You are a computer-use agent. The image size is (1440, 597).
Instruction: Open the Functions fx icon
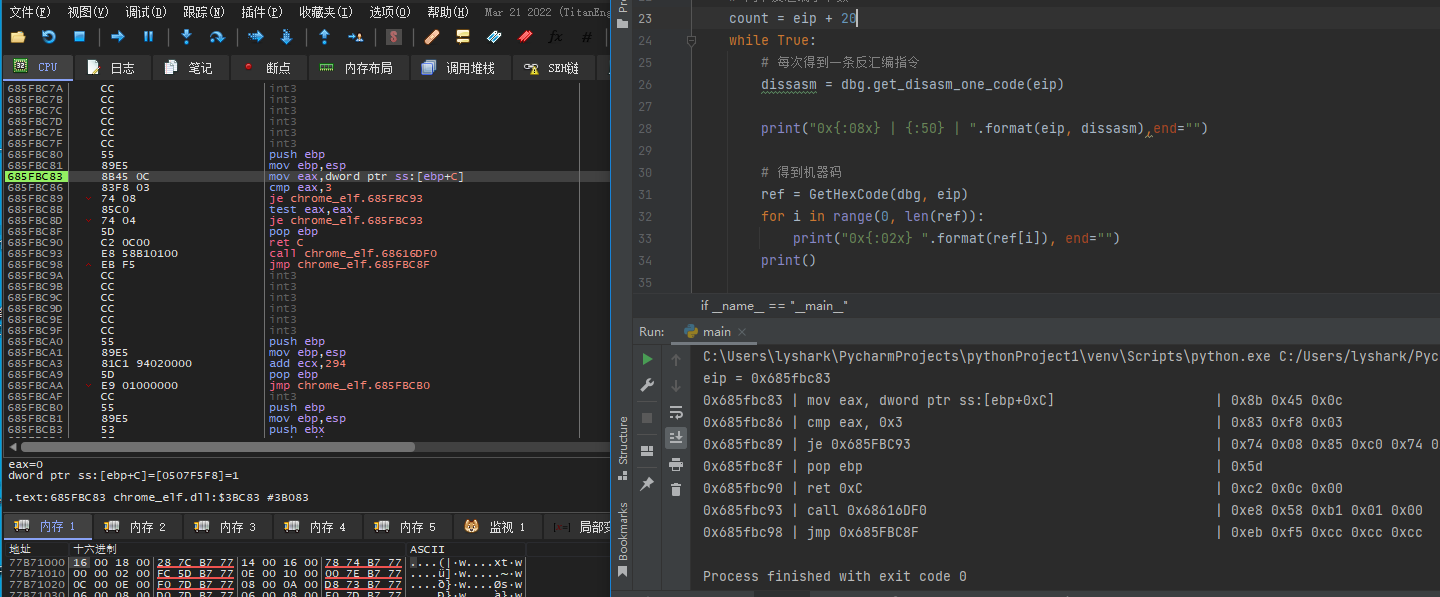click(555, 37)
